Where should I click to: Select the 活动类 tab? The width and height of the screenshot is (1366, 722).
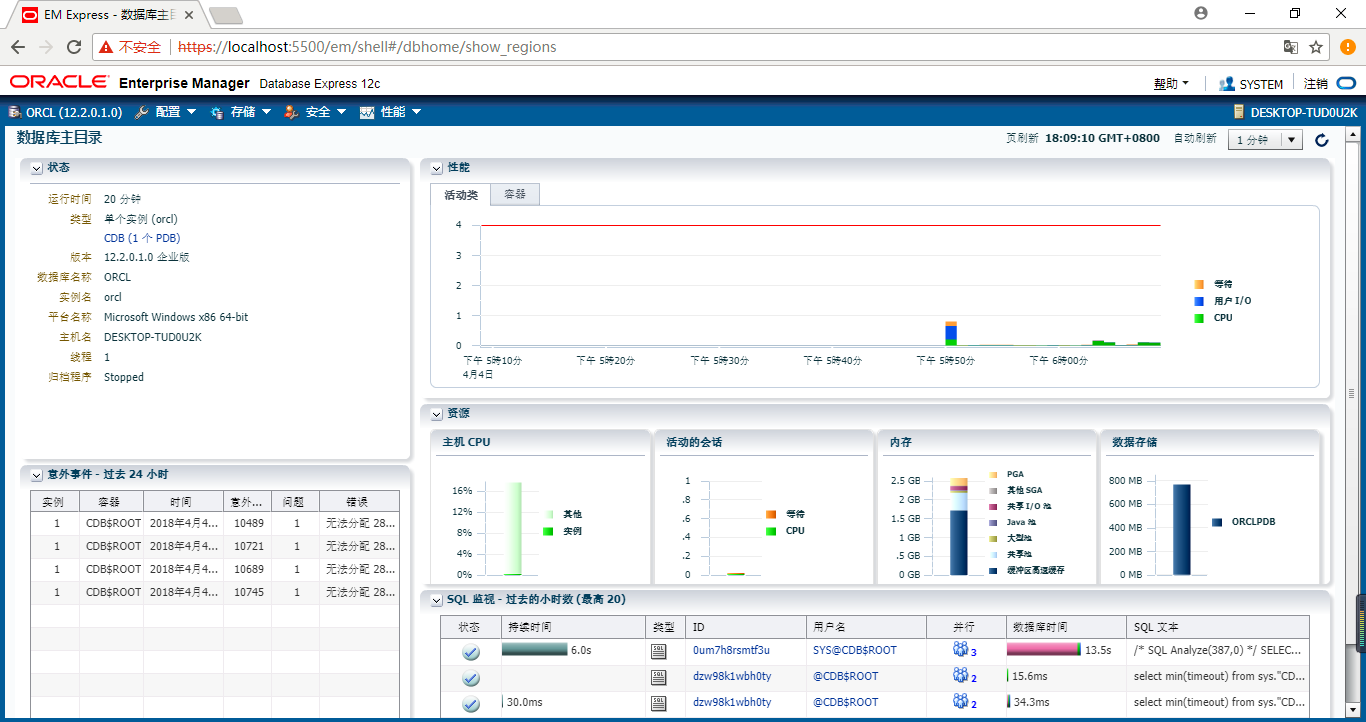pos(461,195)
